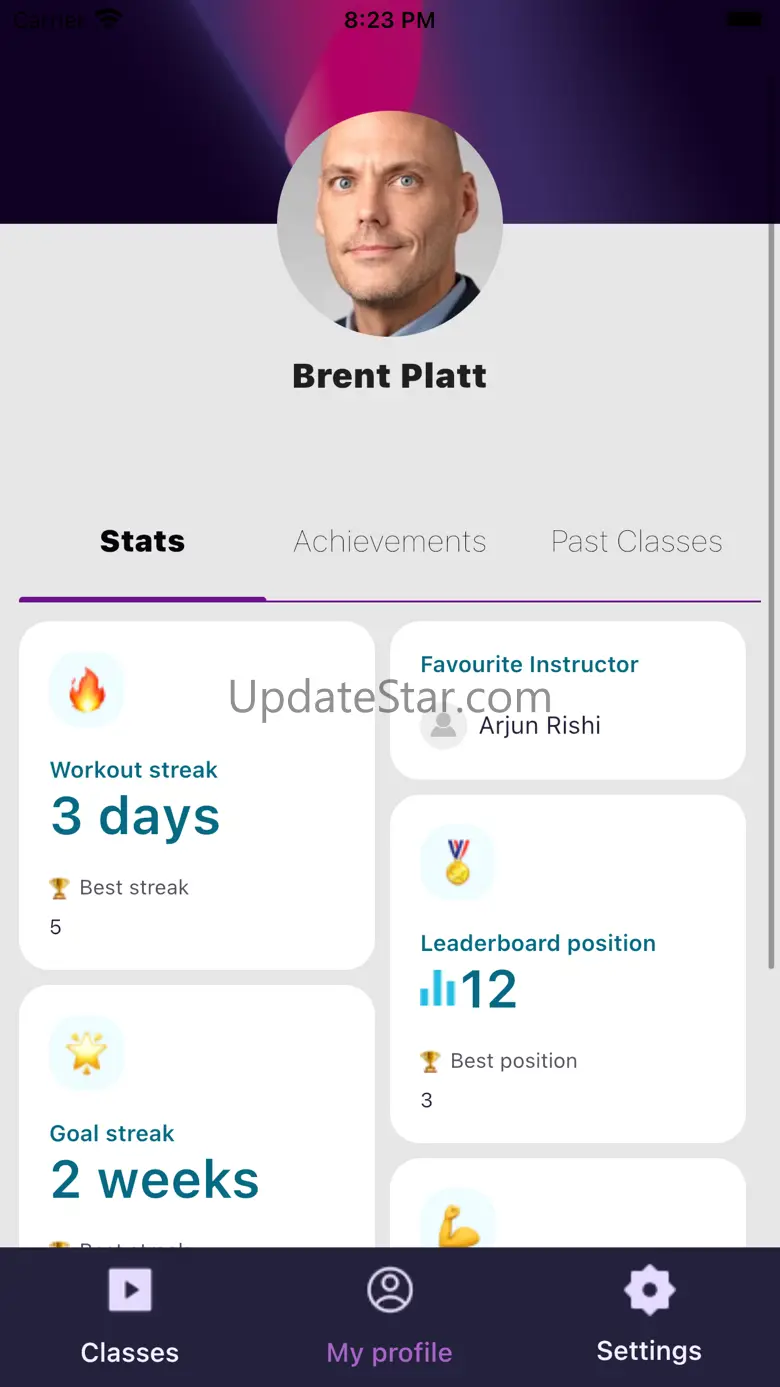
Task: Switch to the Past Classes tab
Action: [637, 541]
